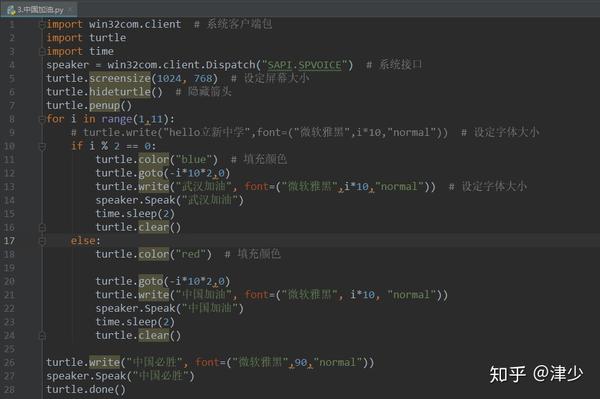Click the "screensize" method name on line 5

point(120,78)
